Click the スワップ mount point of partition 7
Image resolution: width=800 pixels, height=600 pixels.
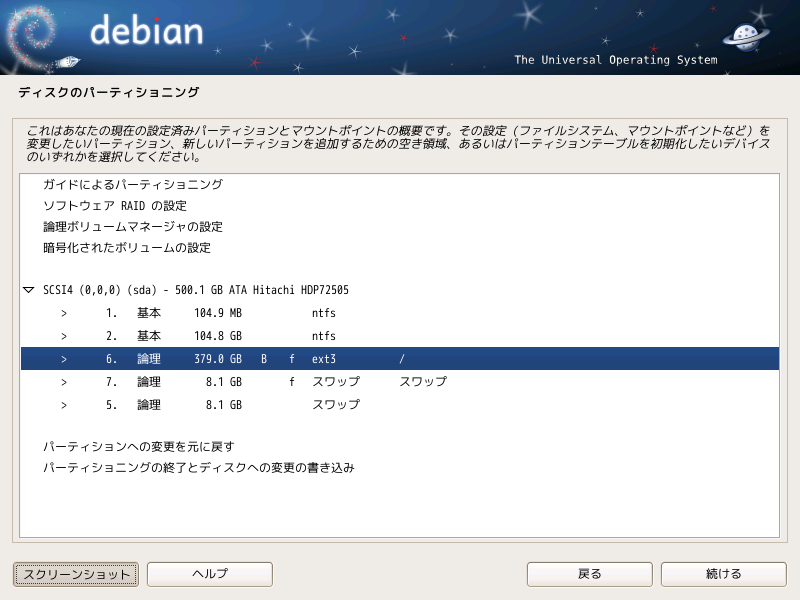423,382
